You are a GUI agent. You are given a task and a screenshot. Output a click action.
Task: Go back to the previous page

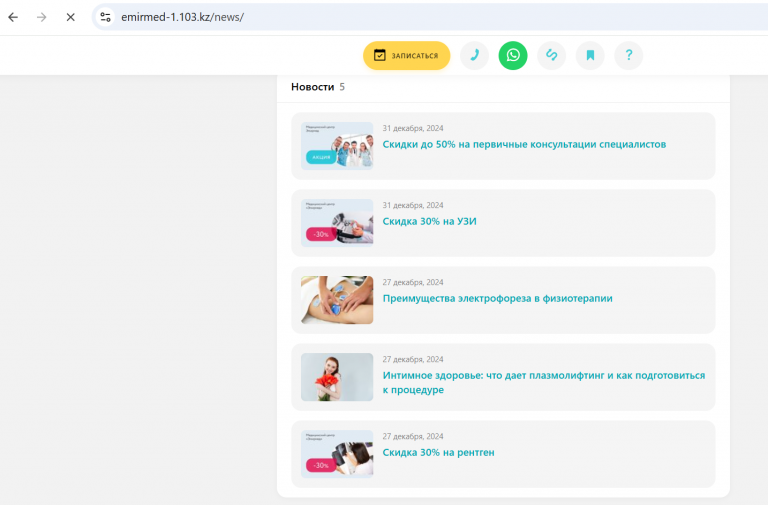pyautogui.click(x=13, y=17)
